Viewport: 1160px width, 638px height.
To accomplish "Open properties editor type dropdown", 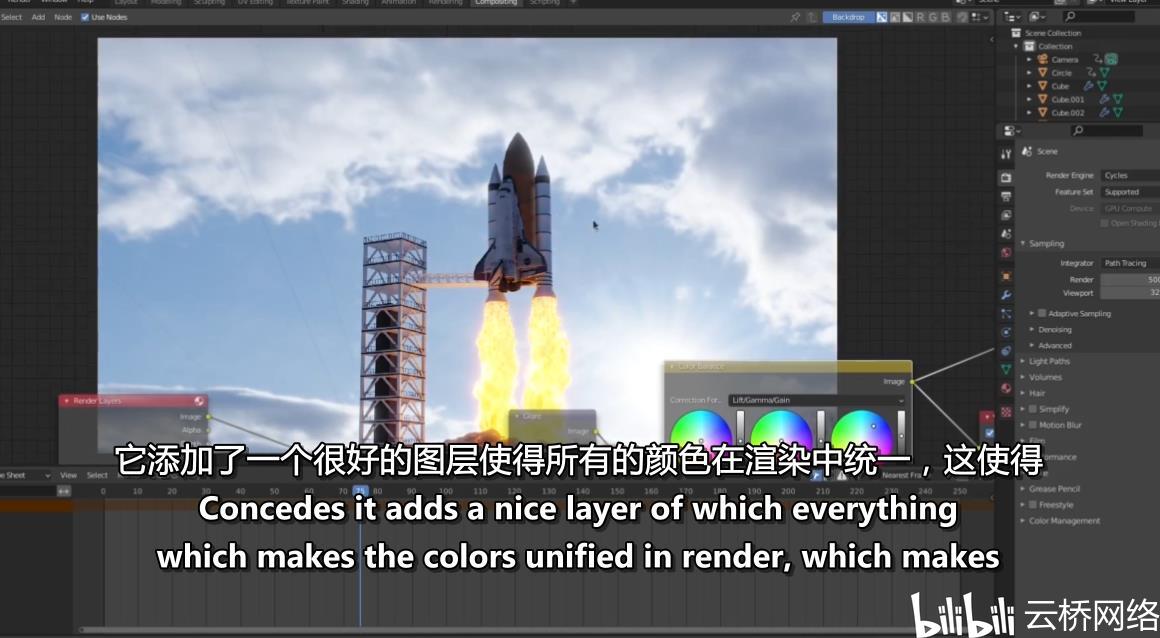I will pyautogui.click(x=1011, y=131).
